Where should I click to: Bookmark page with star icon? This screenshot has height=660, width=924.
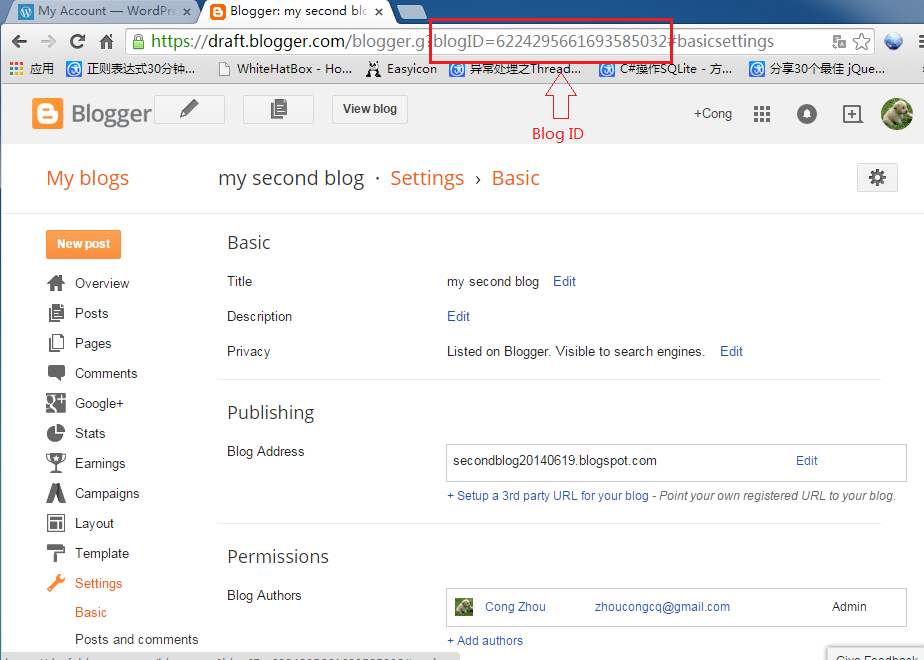[x=861, y=42]
